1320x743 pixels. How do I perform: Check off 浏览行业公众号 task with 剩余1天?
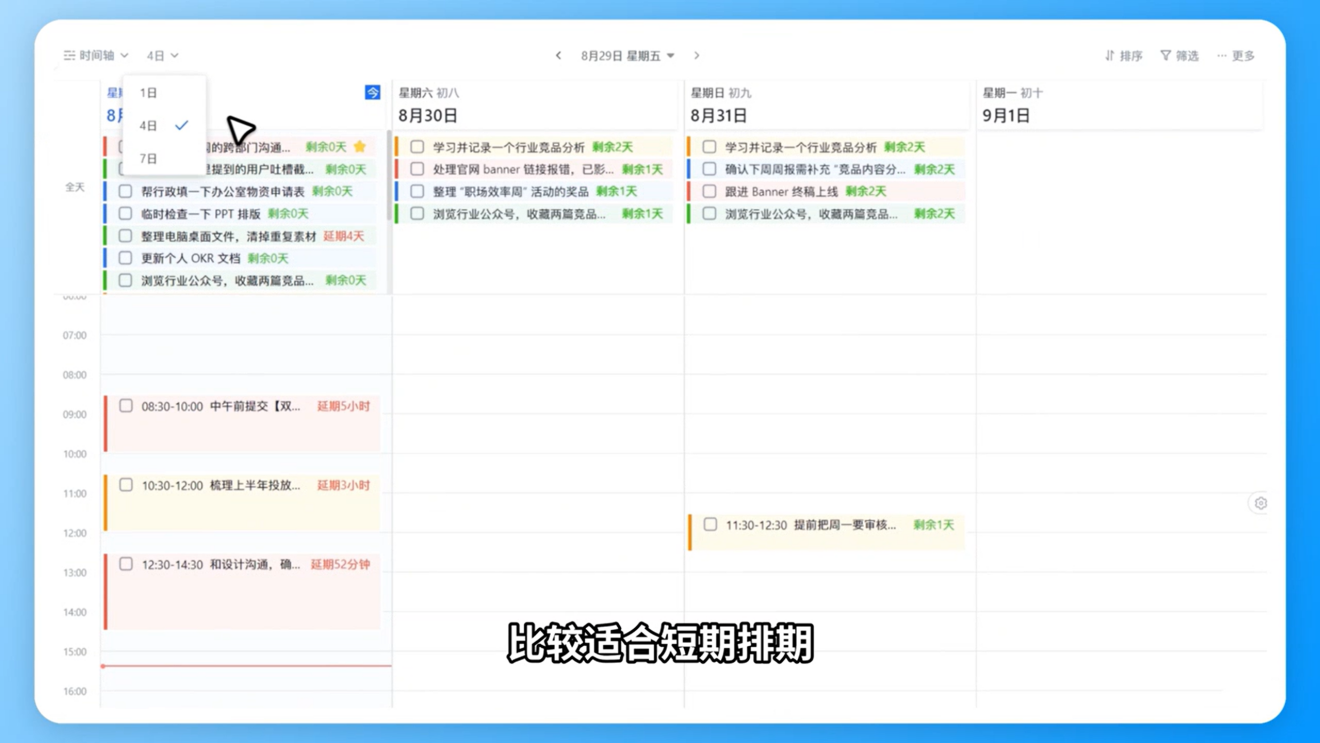click(x=417, y=213)
